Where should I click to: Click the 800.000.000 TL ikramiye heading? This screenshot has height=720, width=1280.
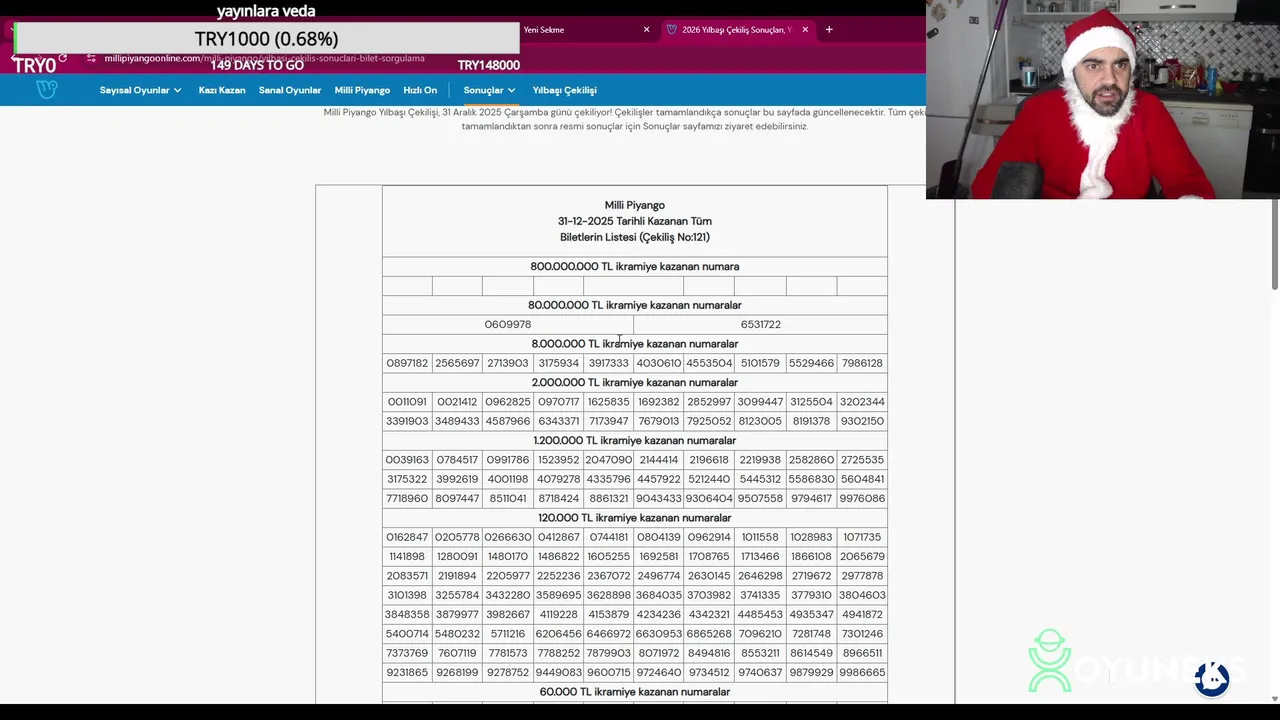(634, 266)
